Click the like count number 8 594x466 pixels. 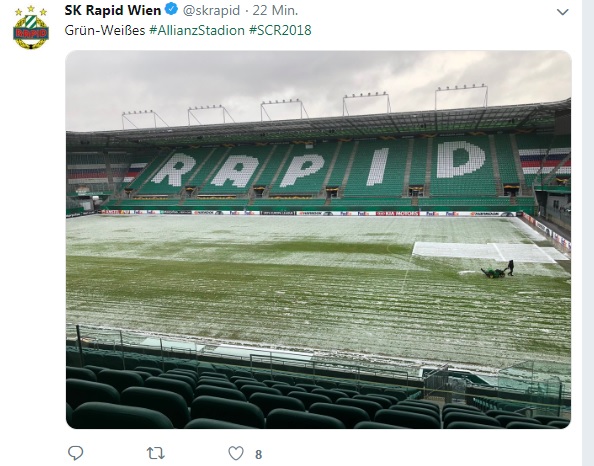click(x=258, y=454)
